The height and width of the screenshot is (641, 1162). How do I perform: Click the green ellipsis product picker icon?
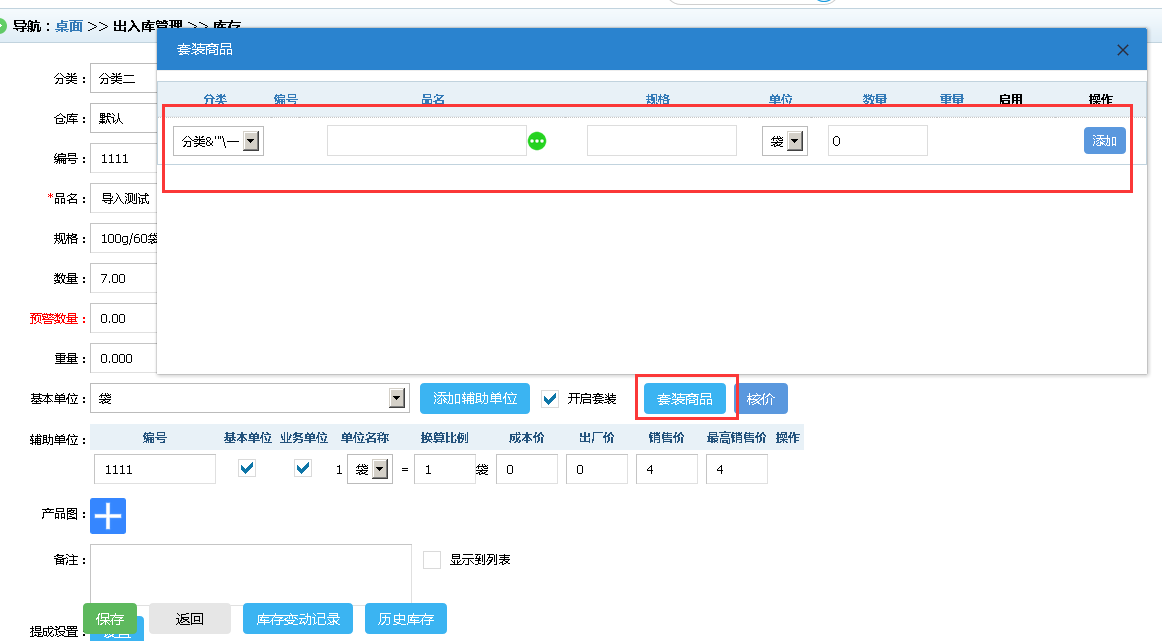click(537, 141)
